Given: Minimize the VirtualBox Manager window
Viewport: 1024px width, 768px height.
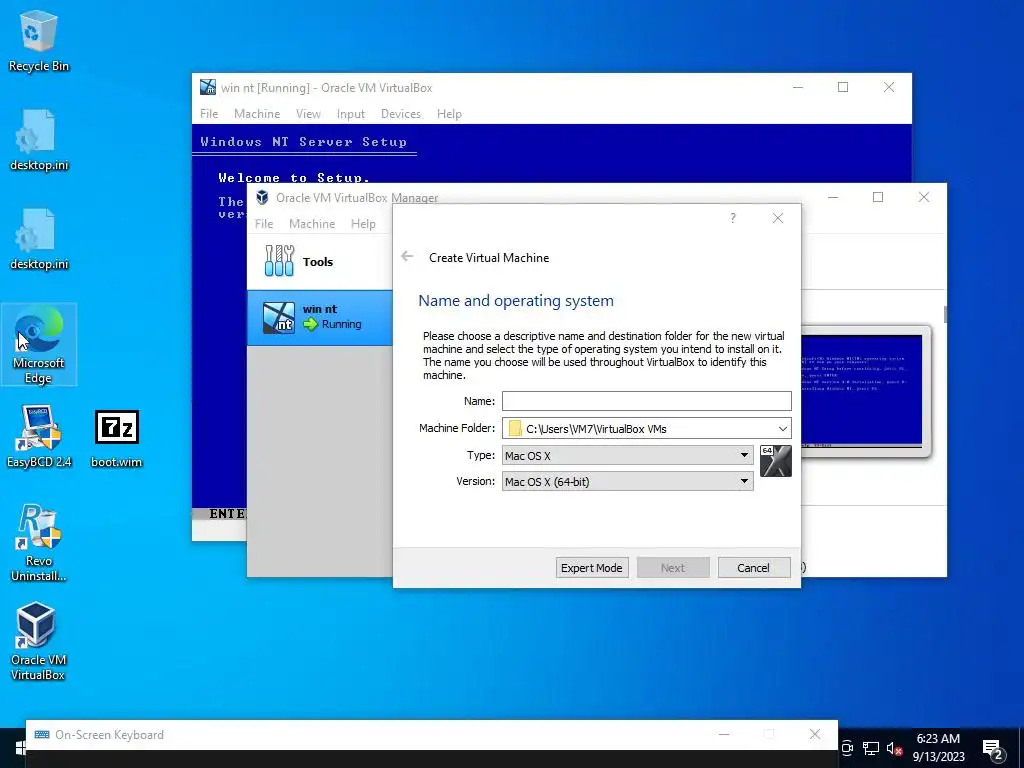Looking at the screenshot, I should (x=833, y=197).
